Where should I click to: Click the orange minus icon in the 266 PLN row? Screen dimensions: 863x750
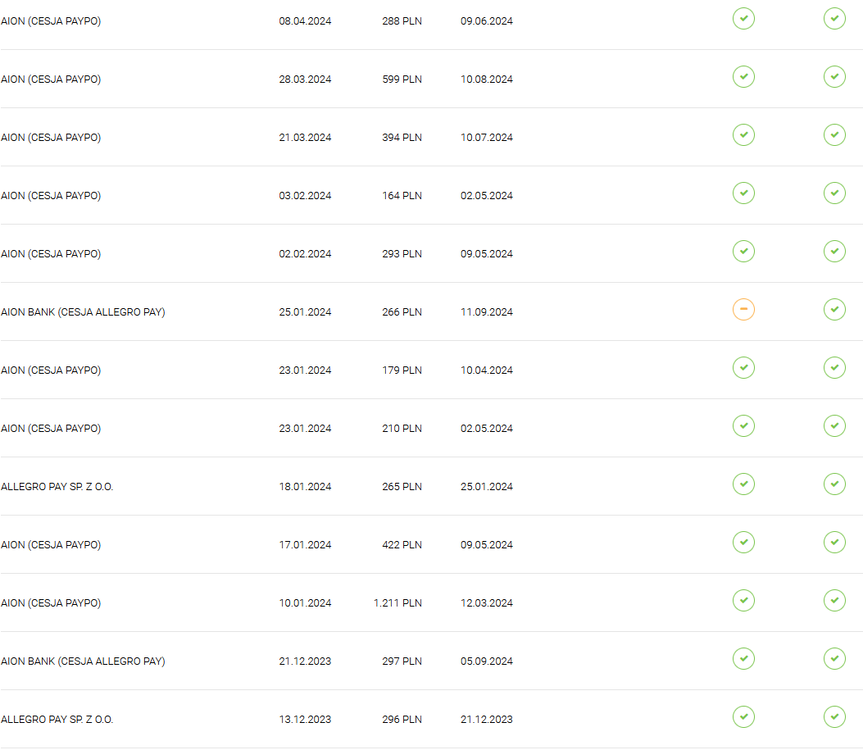[x=743, y=309]
